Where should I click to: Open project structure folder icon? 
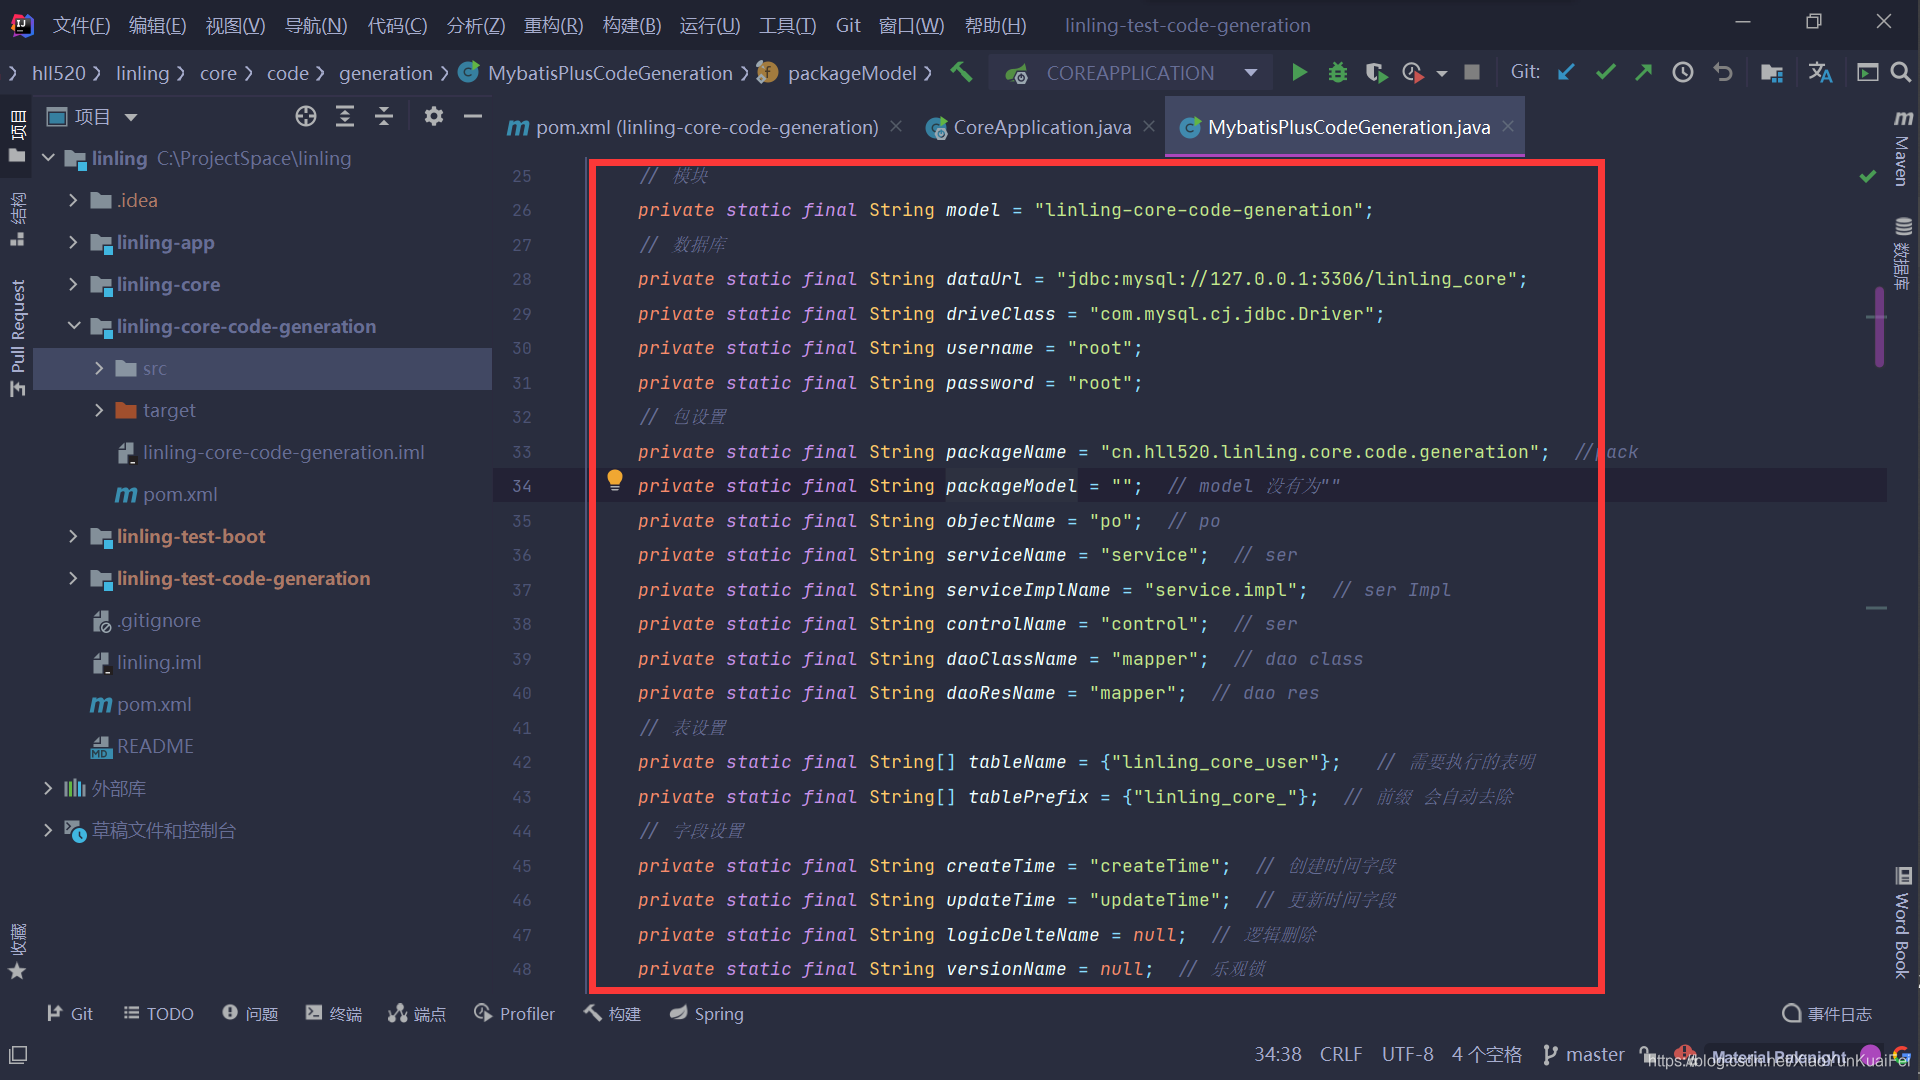(1771, 73)
